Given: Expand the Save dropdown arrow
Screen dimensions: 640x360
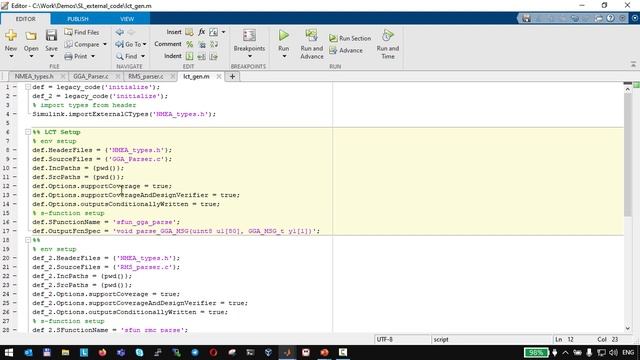Looking at the screenshot, I should click(x=51, y=56).
